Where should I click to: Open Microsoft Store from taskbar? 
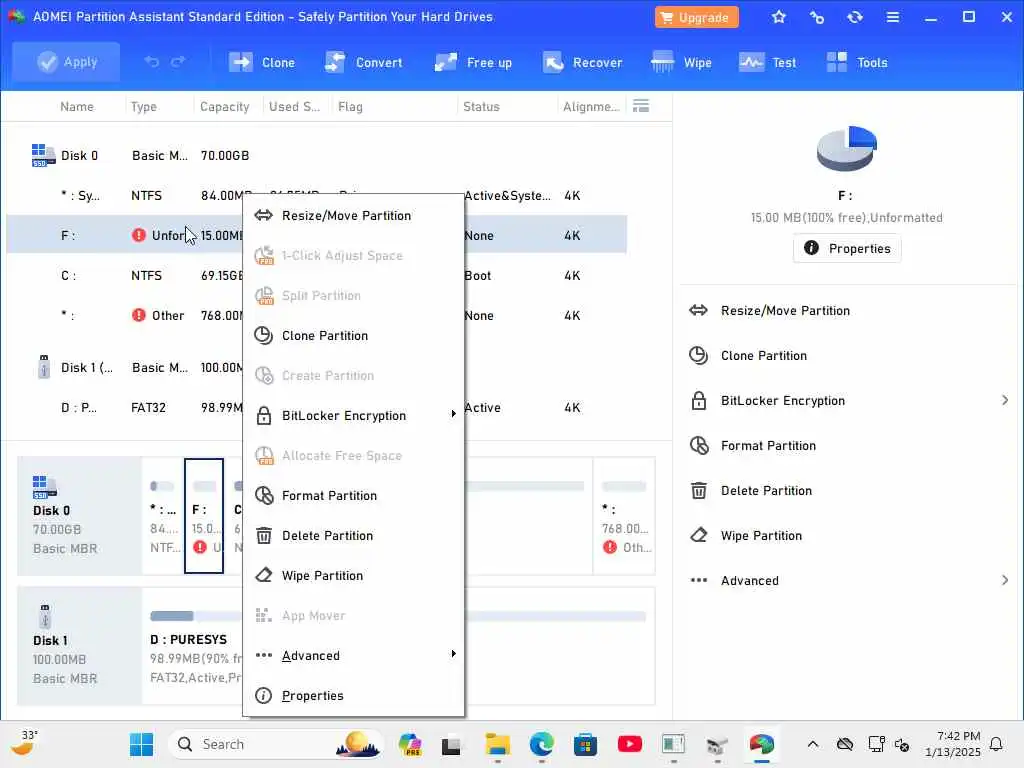(x=585, y=744)
